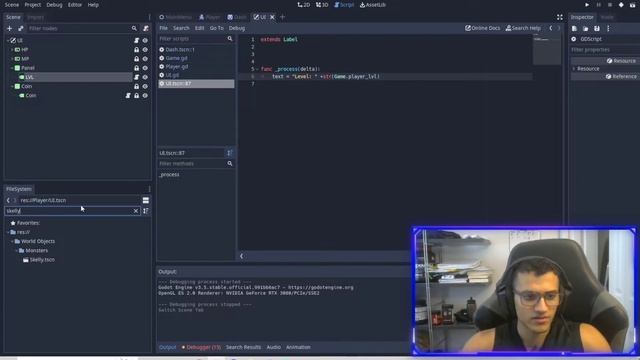Toggle alphabetical sorting of methods list
The height and width of the screenshot is (360, 640).
click(x=230, y=153)
